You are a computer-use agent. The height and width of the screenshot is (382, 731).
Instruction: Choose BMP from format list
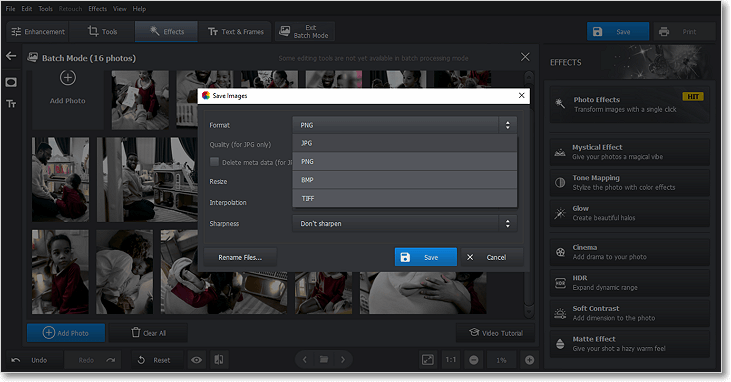pos(405,180)
